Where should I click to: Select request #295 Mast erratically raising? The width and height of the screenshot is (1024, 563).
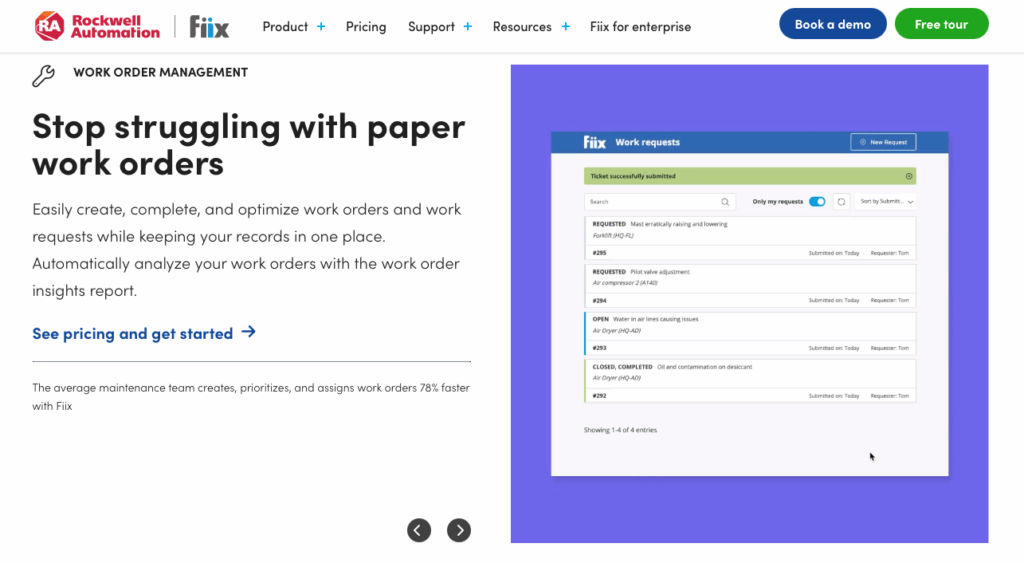[x=750, y=238]
